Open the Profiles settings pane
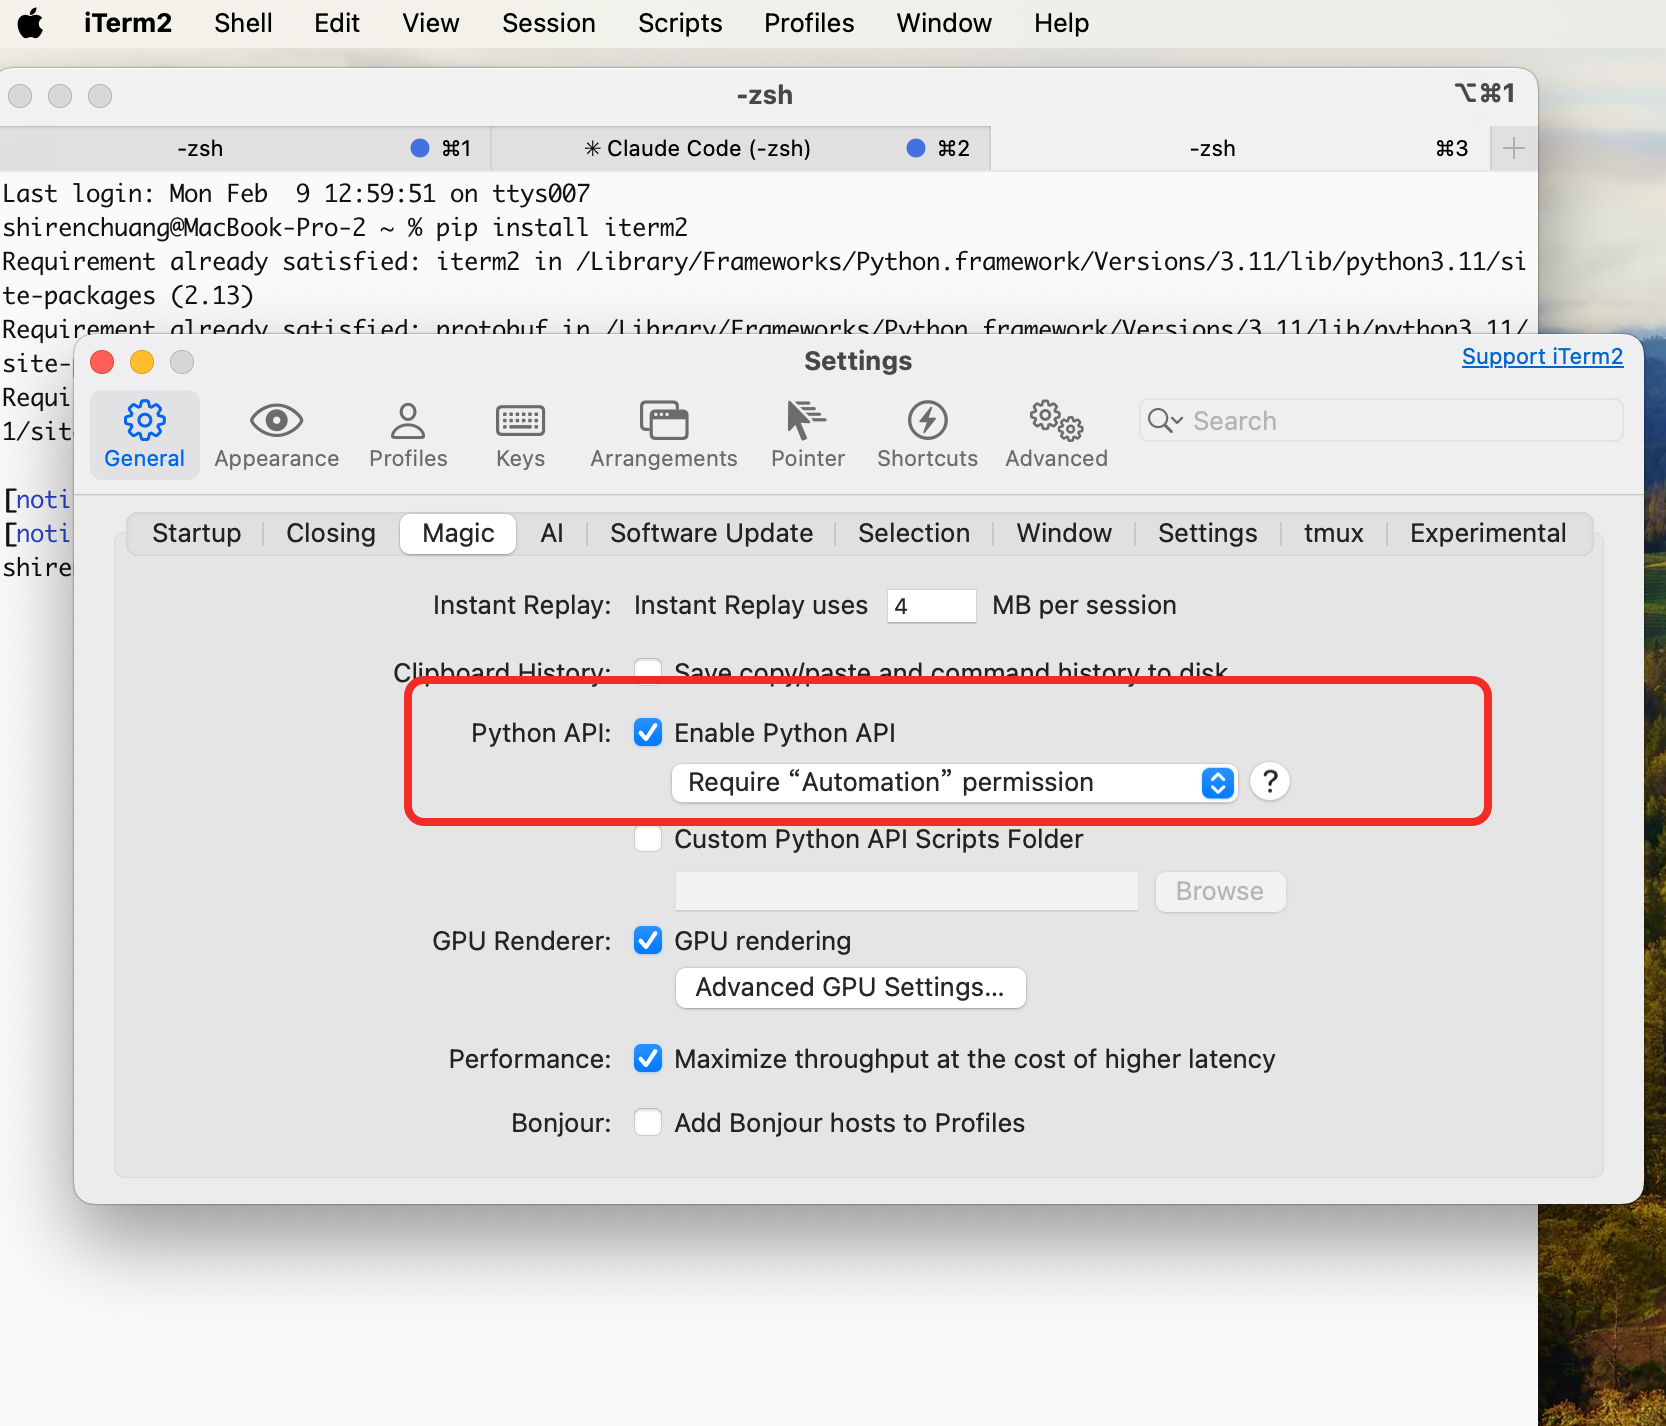Screen dimensions: 1666x1426 point(408,435)
